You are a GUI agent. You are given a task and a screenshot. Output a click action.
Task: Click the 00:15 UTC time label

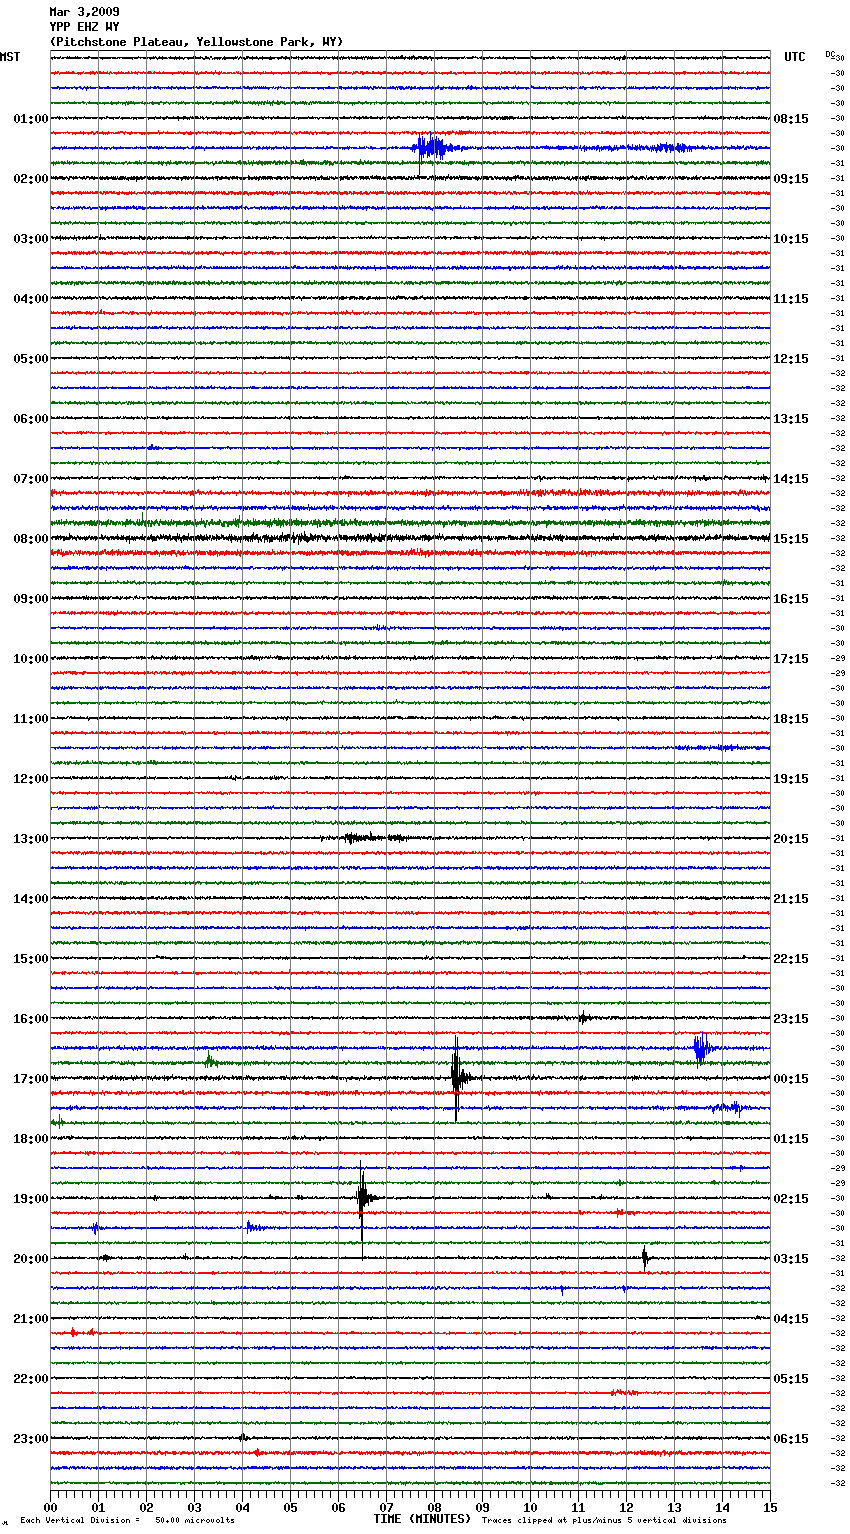[x=791, y=1079]
